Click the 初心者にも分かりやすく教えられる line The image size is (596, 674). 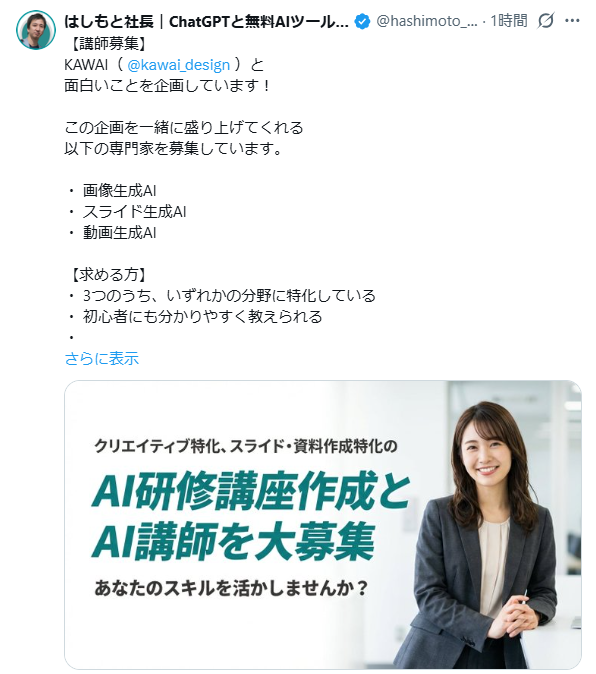point(202,317)
